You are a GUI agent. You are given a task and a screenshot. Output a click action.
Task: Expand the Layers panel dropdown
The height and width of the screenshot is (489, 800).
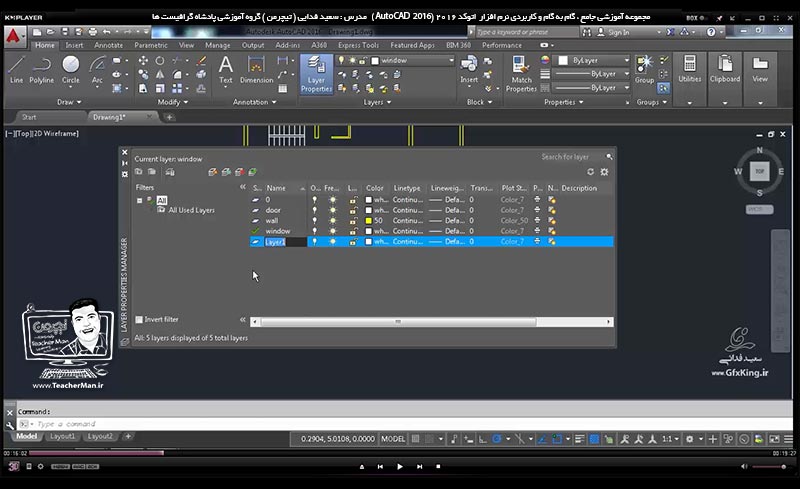click(378, 102)
